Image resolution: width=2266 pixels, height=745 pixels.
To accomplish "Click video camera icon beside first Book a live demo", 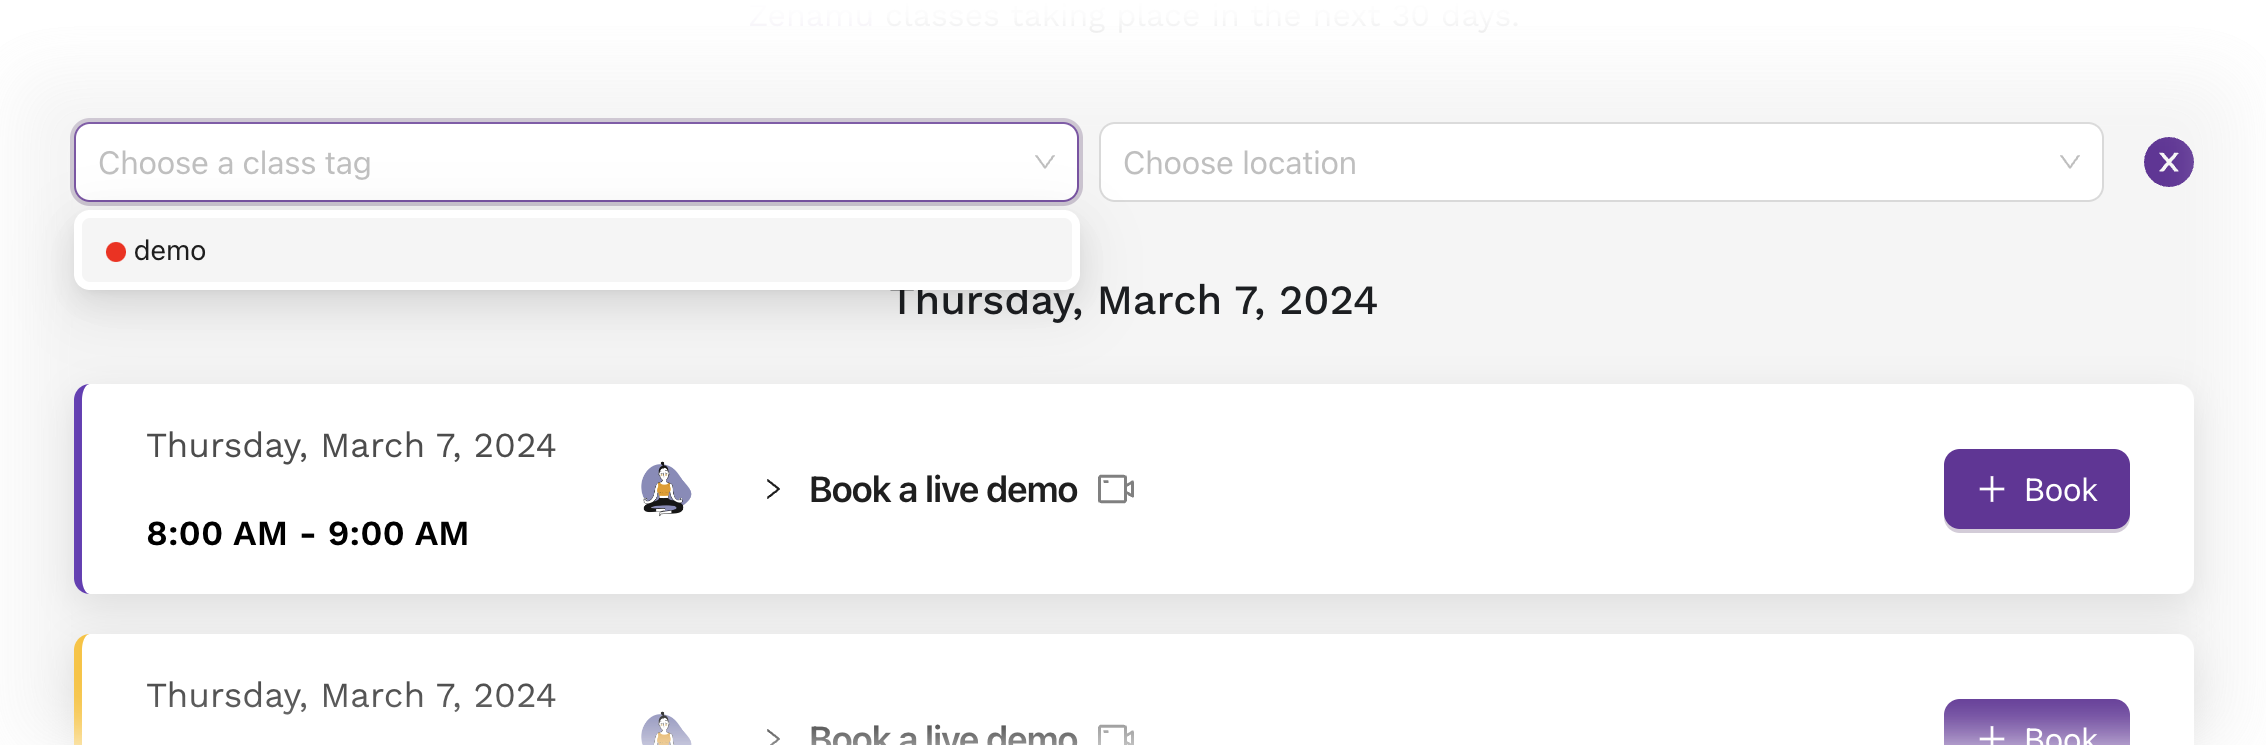I will click(x=1116, y=489).
